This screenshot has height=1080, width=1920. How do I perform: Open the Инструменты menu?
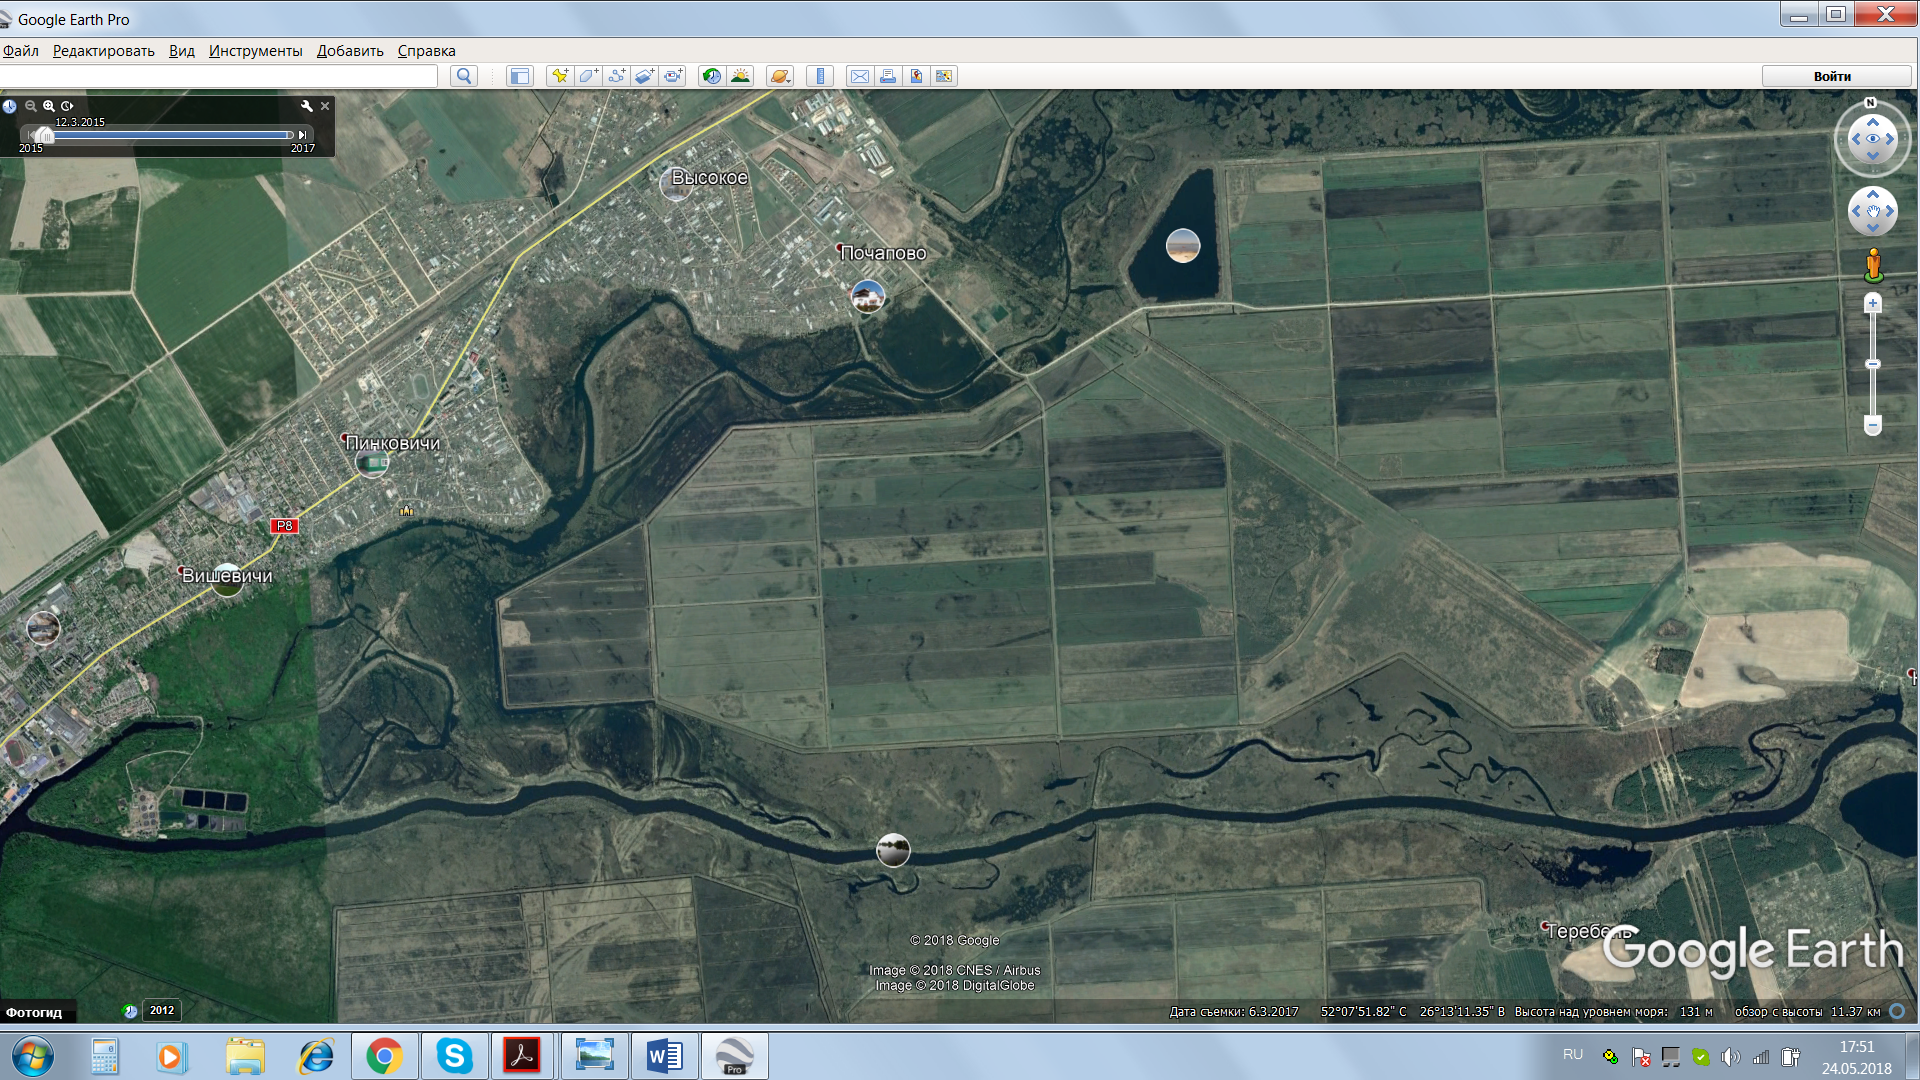click(x=255, y=51)
